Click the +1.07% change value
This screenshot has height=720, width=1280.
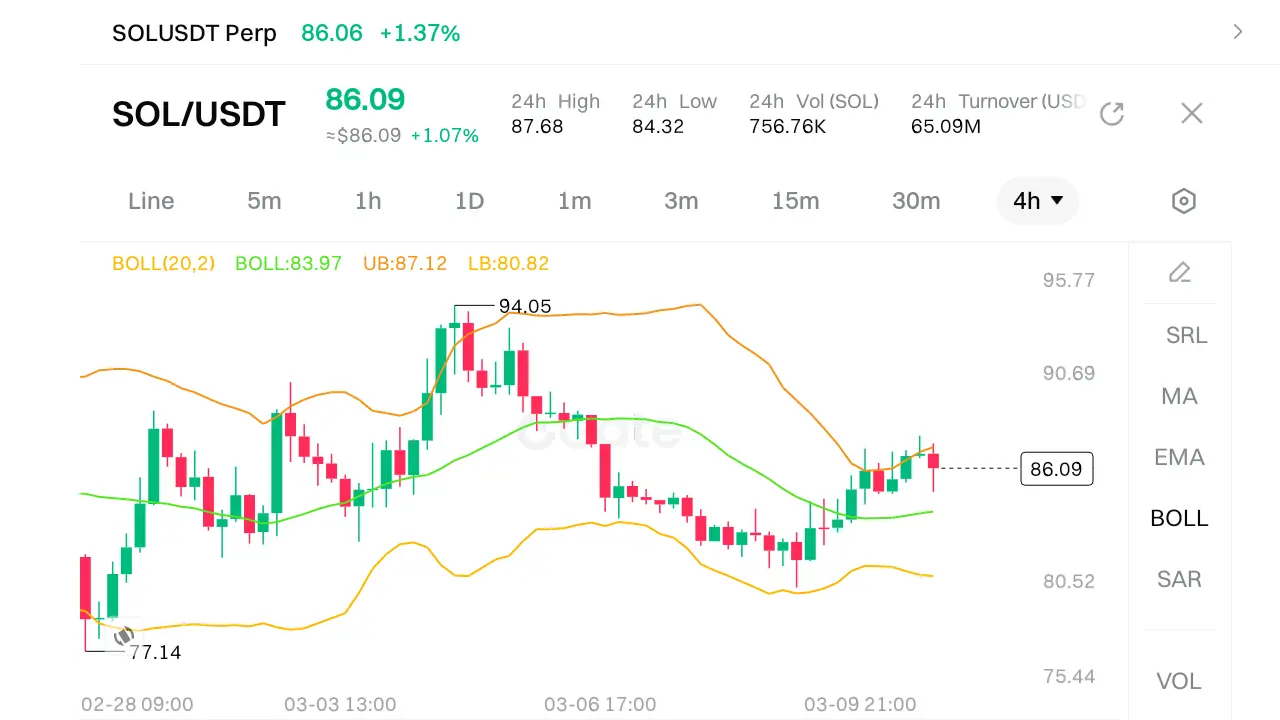point(445,135)
